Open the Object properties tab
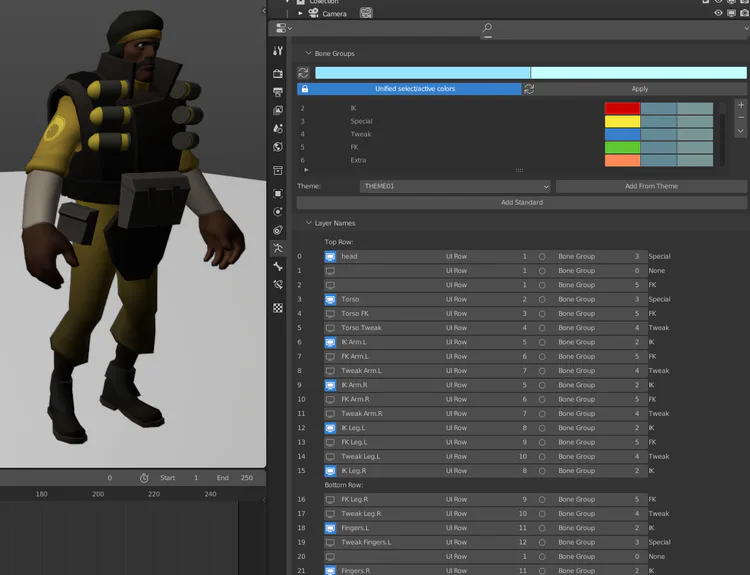Image resolution: width=750 pixels, height=575 pixels. (278, 193)
